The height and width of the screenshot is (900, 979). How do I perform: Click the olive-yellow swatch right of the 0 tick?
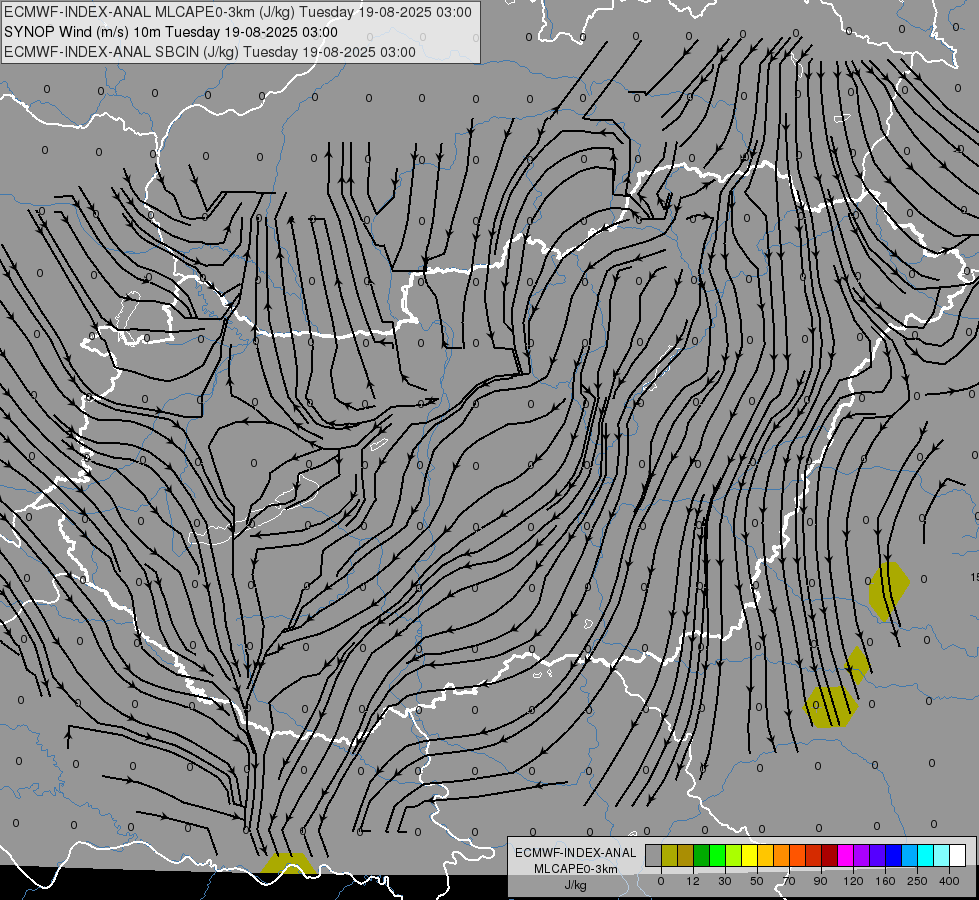tap(669, 855)
